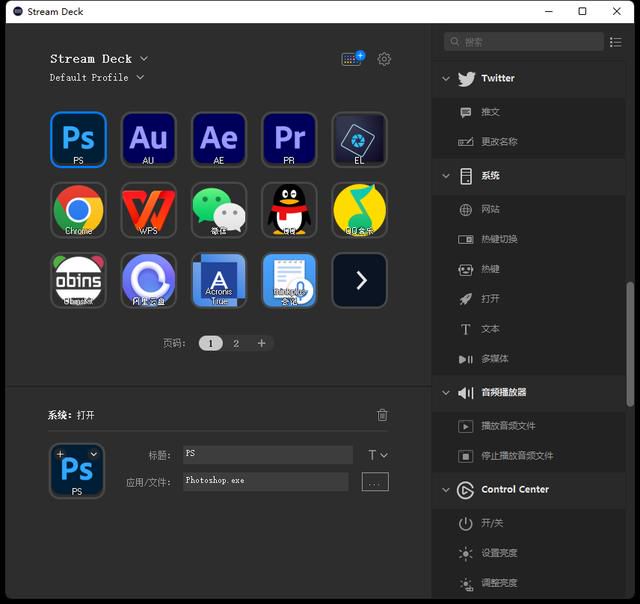This screenshot has width=640, height=604.
Task: Select the 停止播放音频文件 action
Action: [529, 456]
